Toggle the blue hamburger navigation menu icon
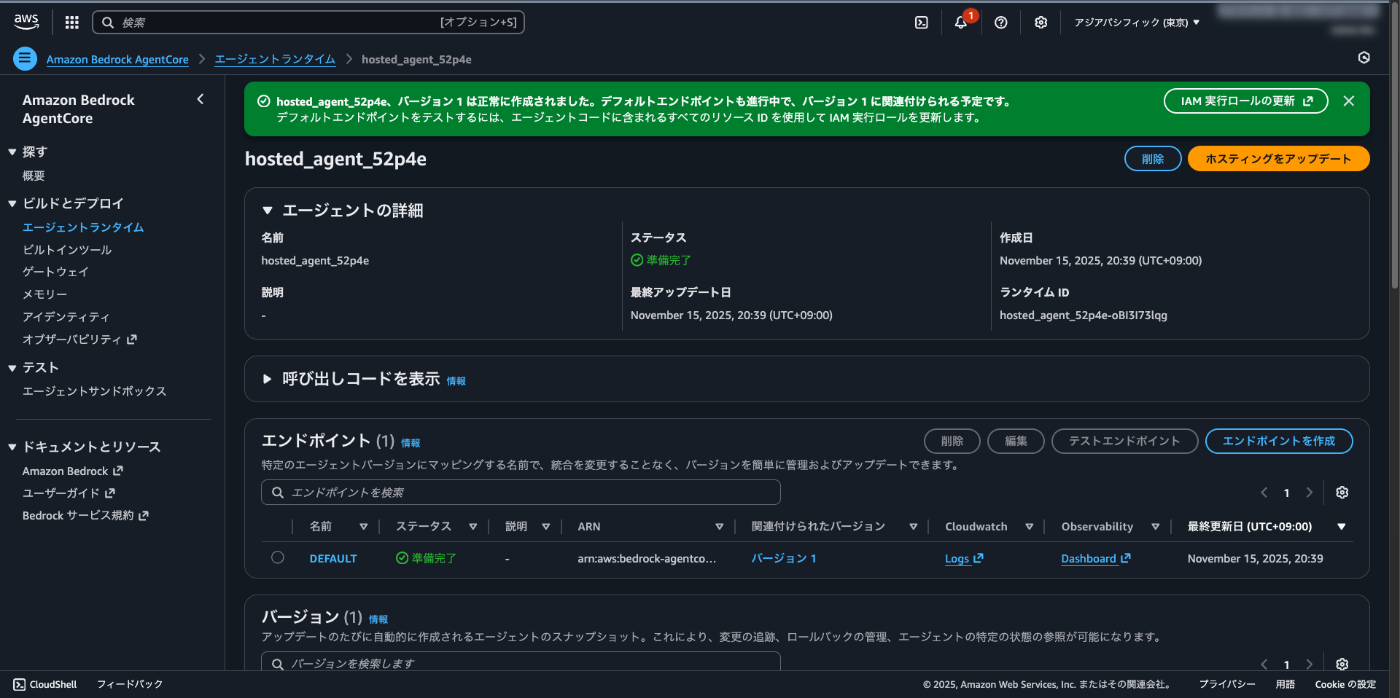 [x=25, y=58]
